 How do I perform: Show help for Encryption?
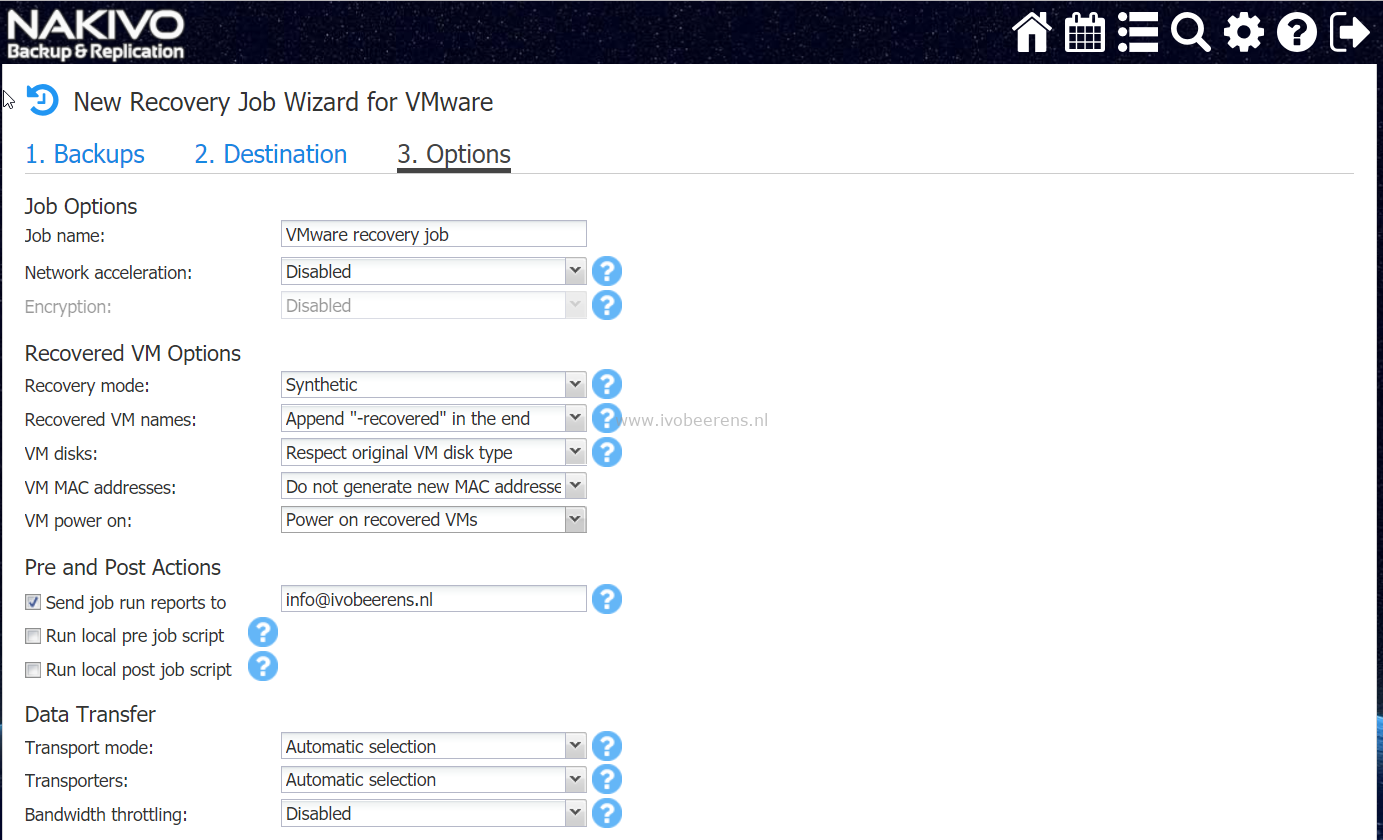[607, 305]
